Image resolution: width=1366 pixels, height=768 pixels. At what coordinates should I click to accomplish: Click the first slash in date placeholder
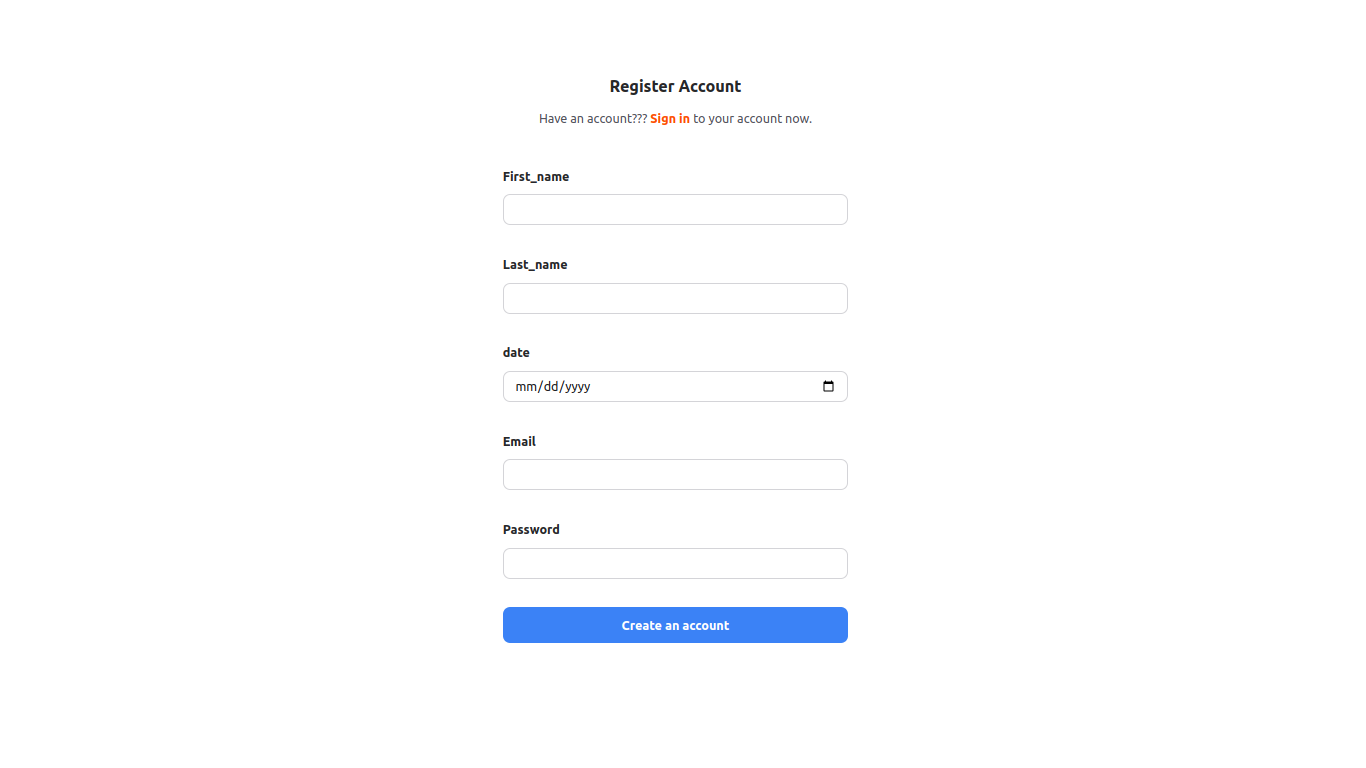pos(540,387)
